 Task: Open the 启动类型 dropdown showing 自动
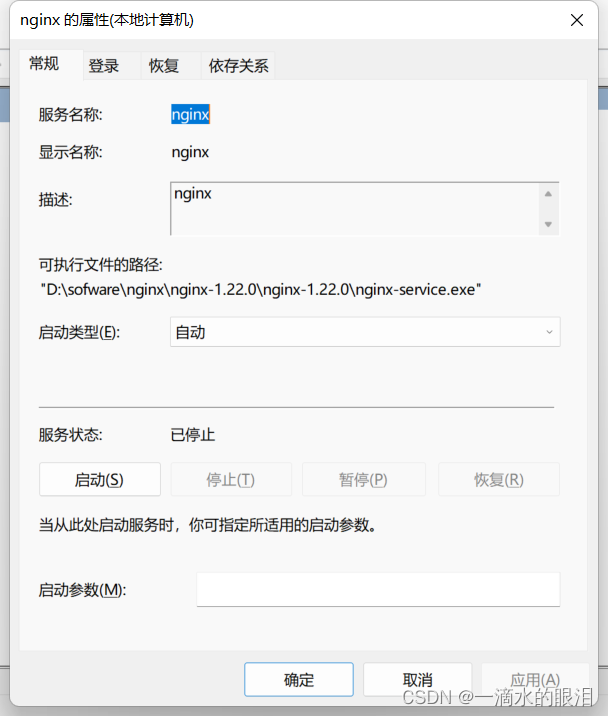point(365,332)
